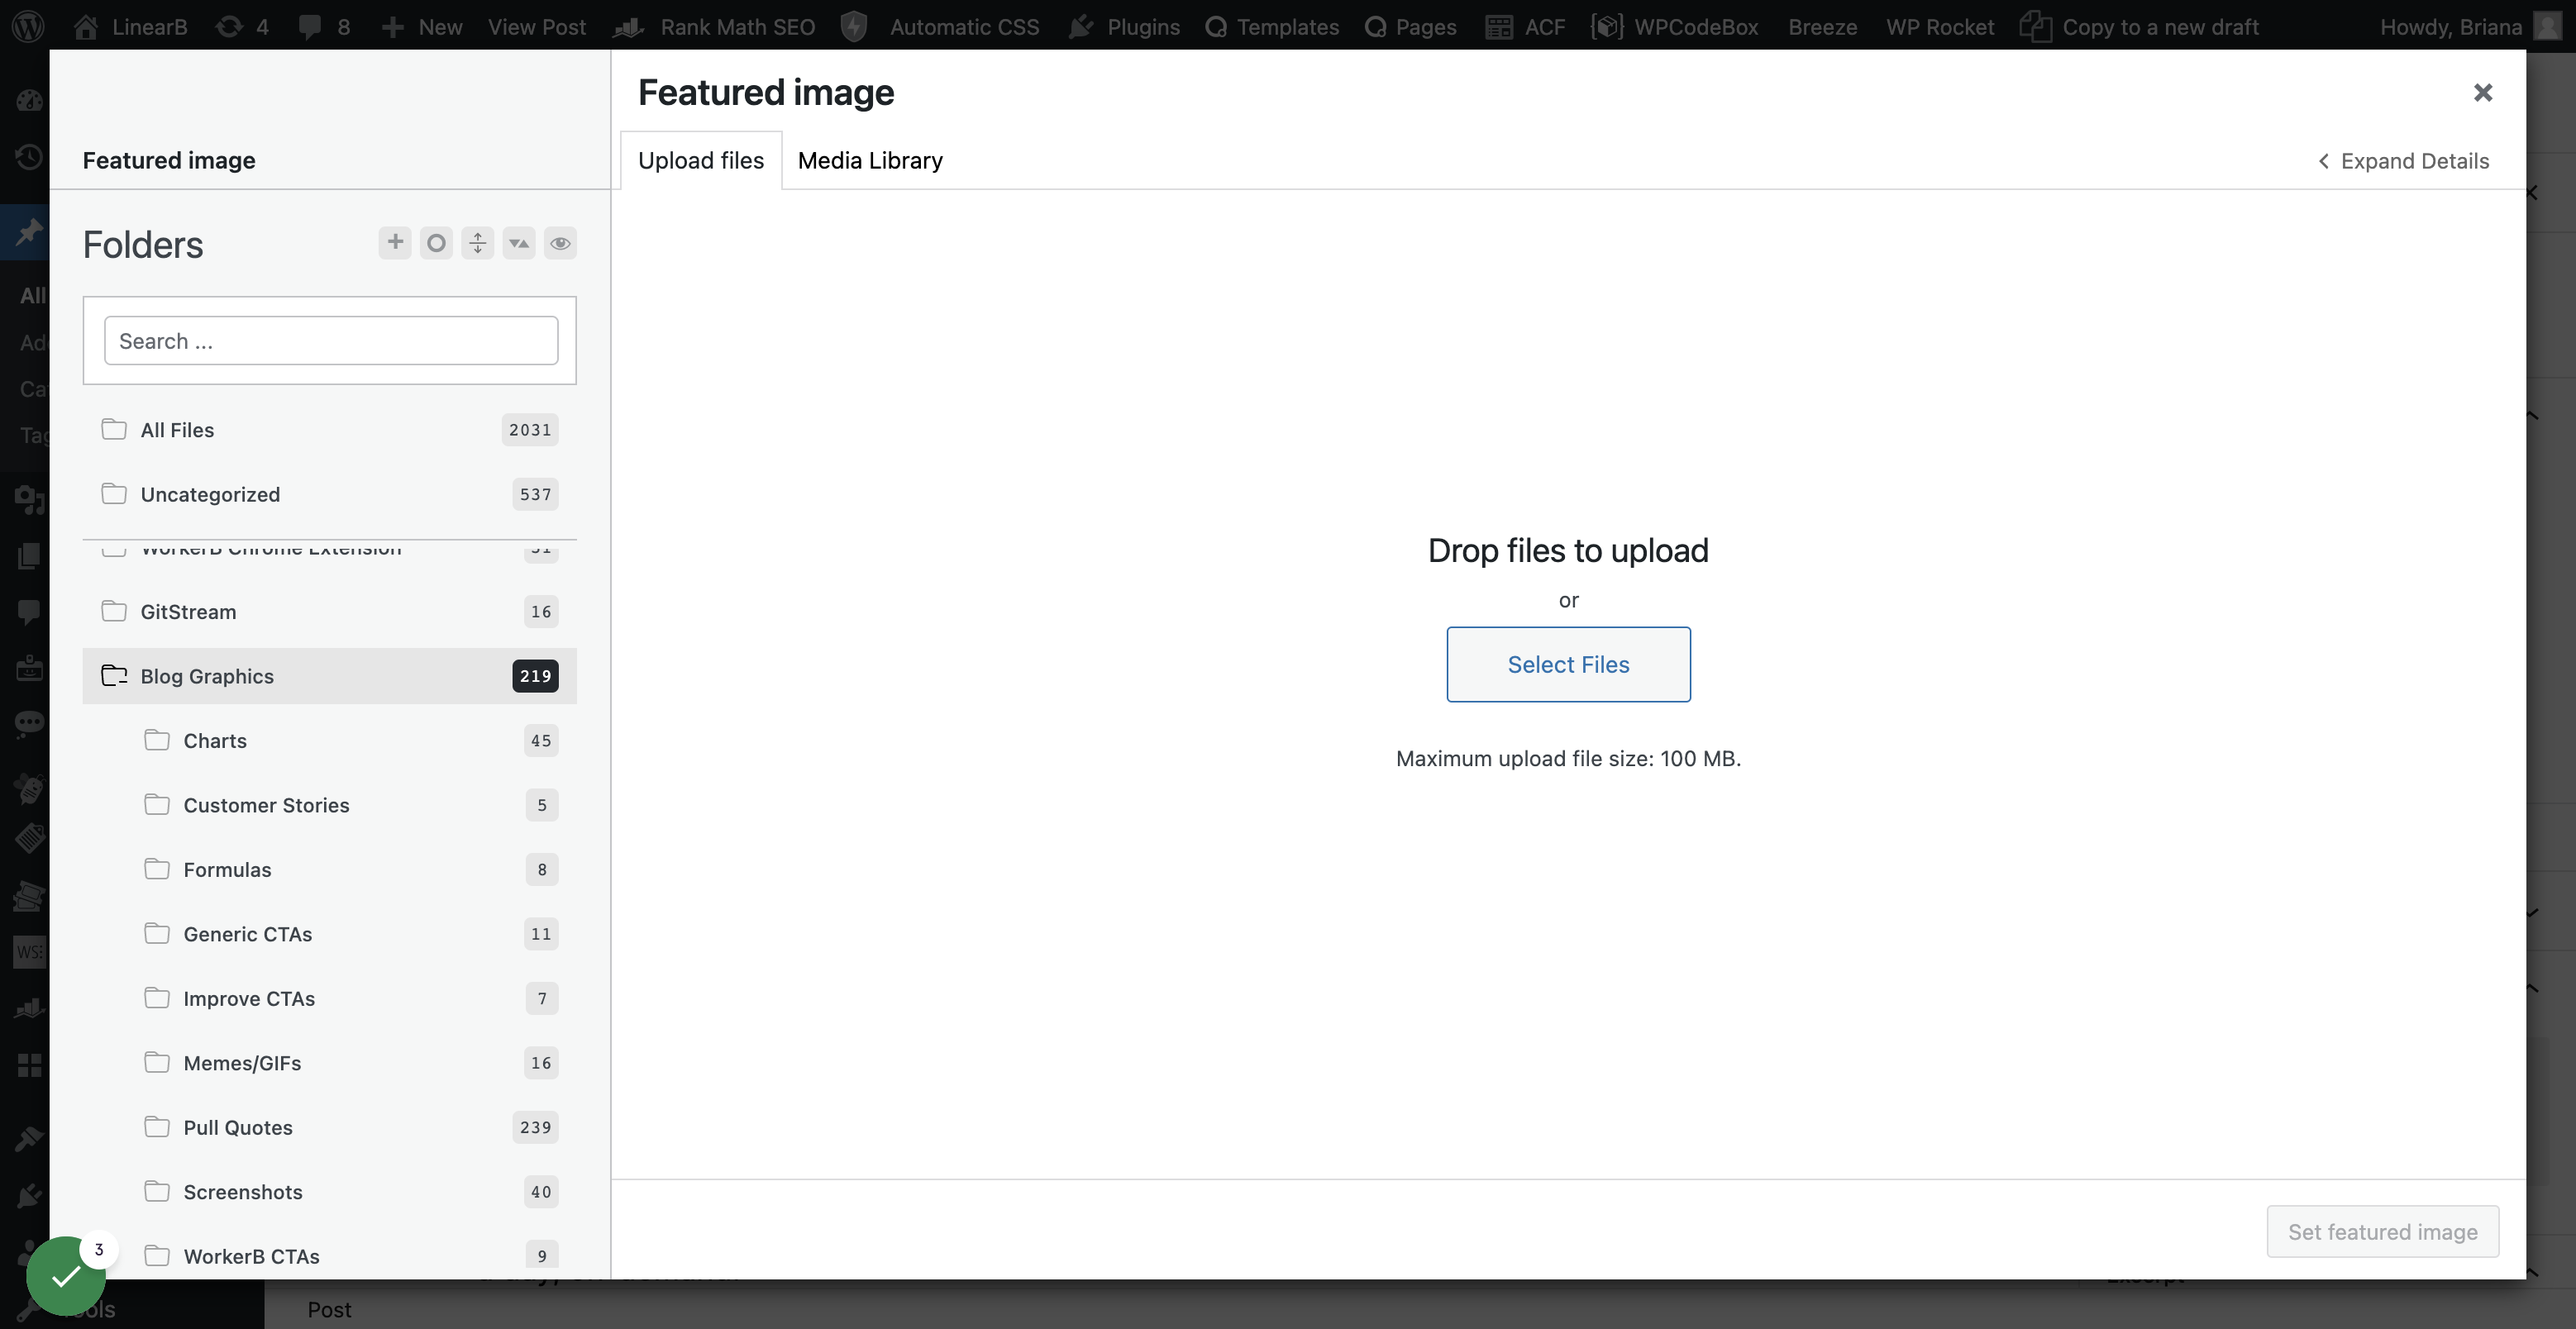The height and width of the screenshot is (1329, 2576).
Task: Open the WorkerB CTAs subfolder
Action: tap(350, 1256)
